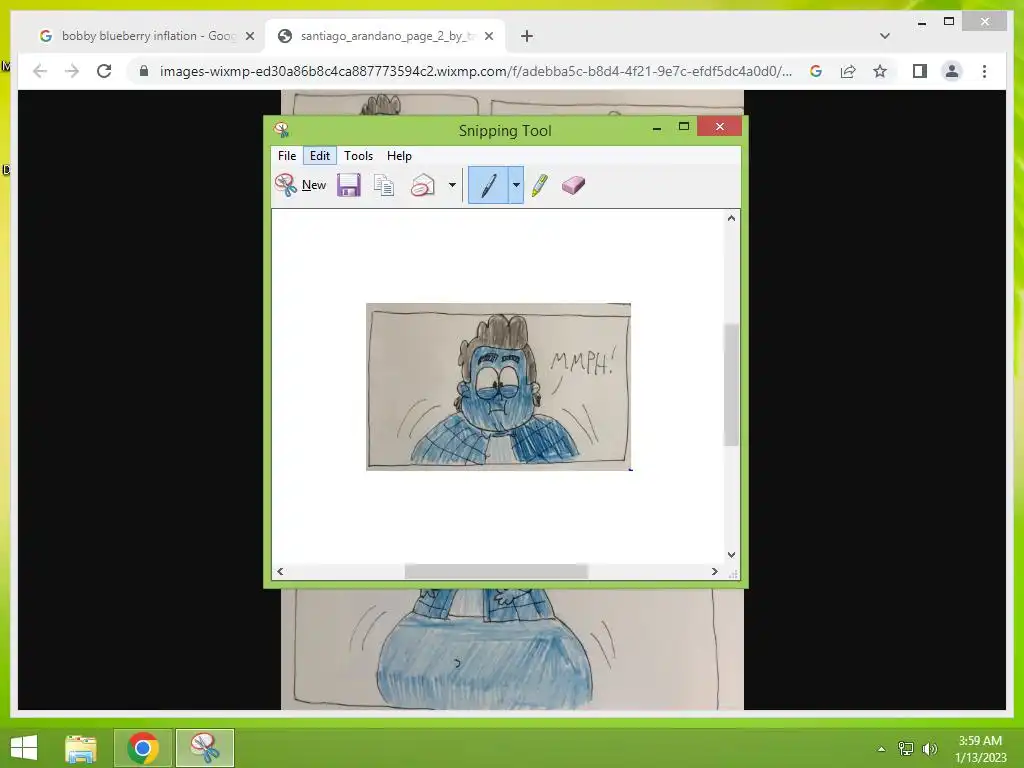Click the snip horizontal scrollbar right arrow
1024x768 pixels.
click(x=714, y=571)
